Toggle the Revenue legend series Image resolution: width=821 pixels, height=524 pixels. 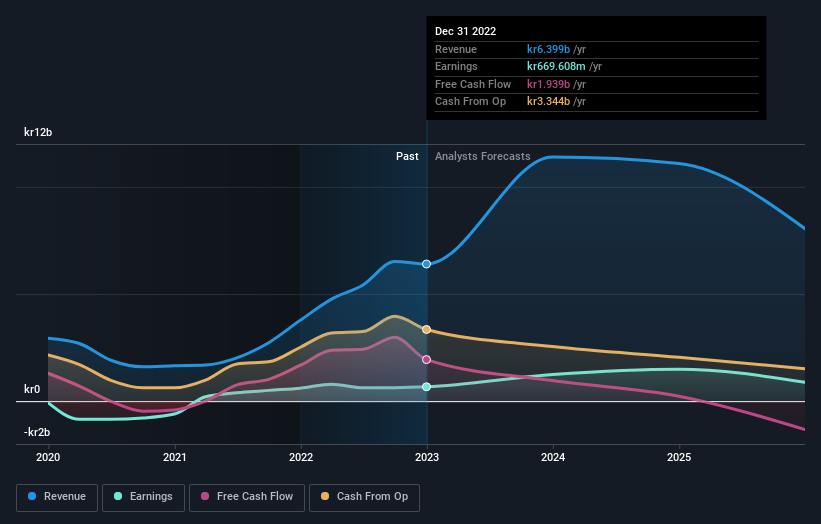[x=57, y=497]
